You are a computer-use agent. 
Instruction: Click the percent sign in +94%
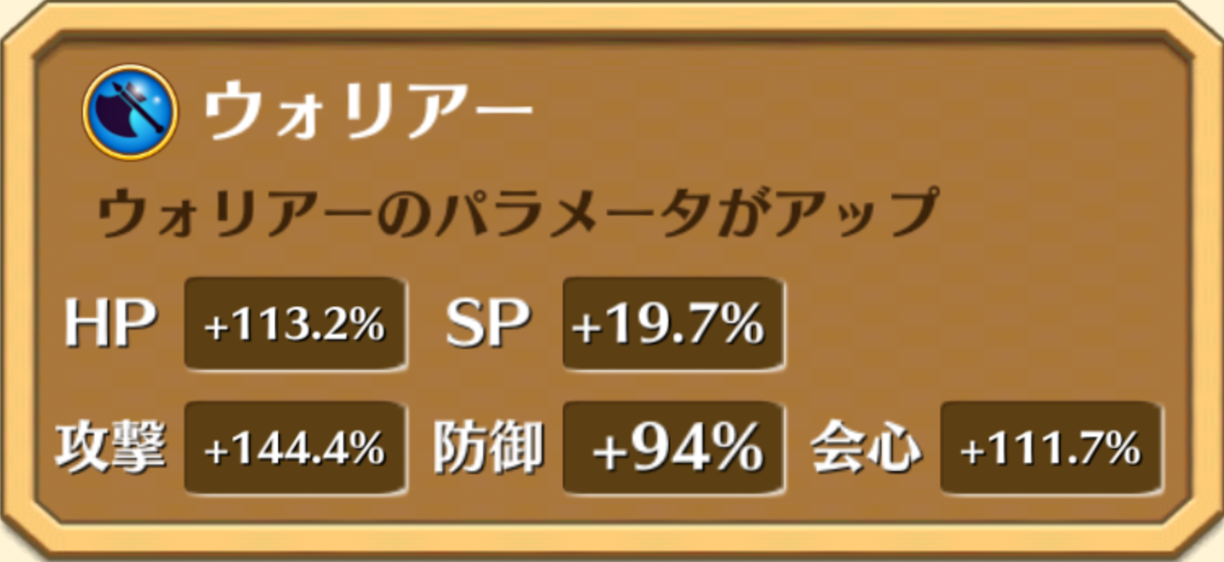(740, 449)
